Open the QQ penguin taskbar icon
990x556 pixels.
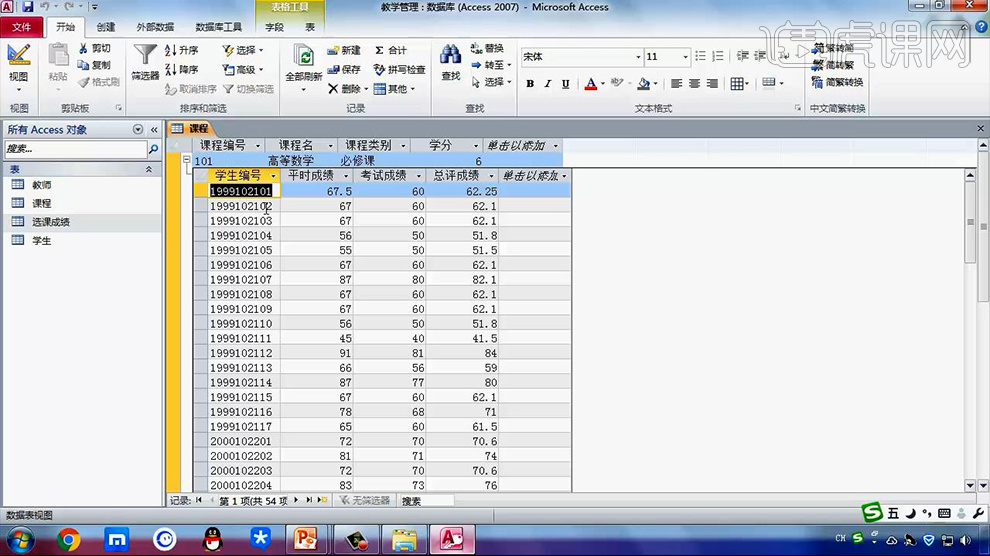[x=213, y=540]
